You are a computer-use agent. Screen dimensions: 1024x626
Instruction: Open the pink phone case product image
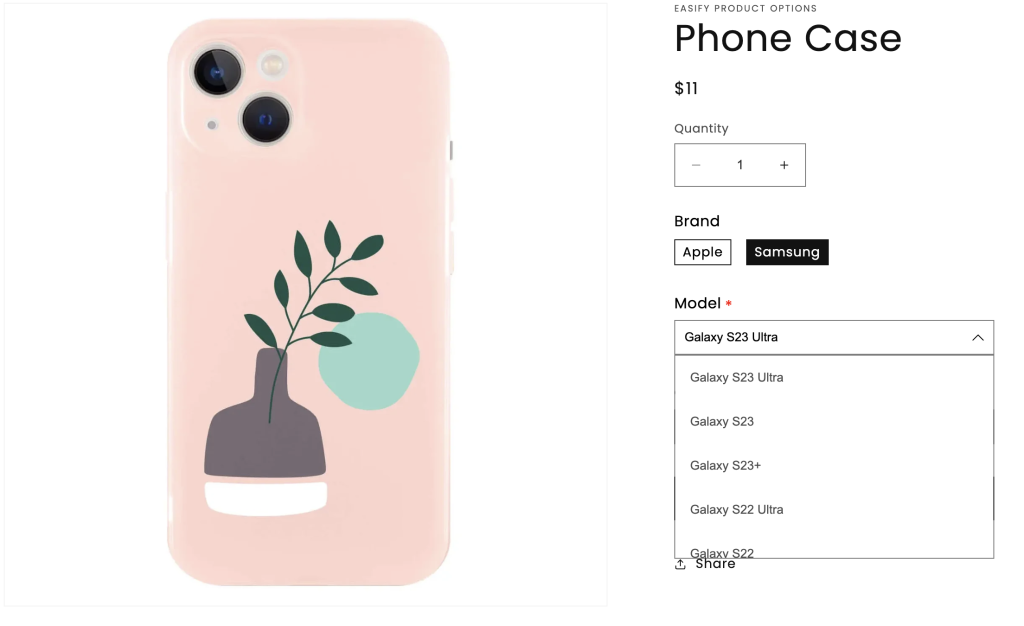click(x=307, y=302)
